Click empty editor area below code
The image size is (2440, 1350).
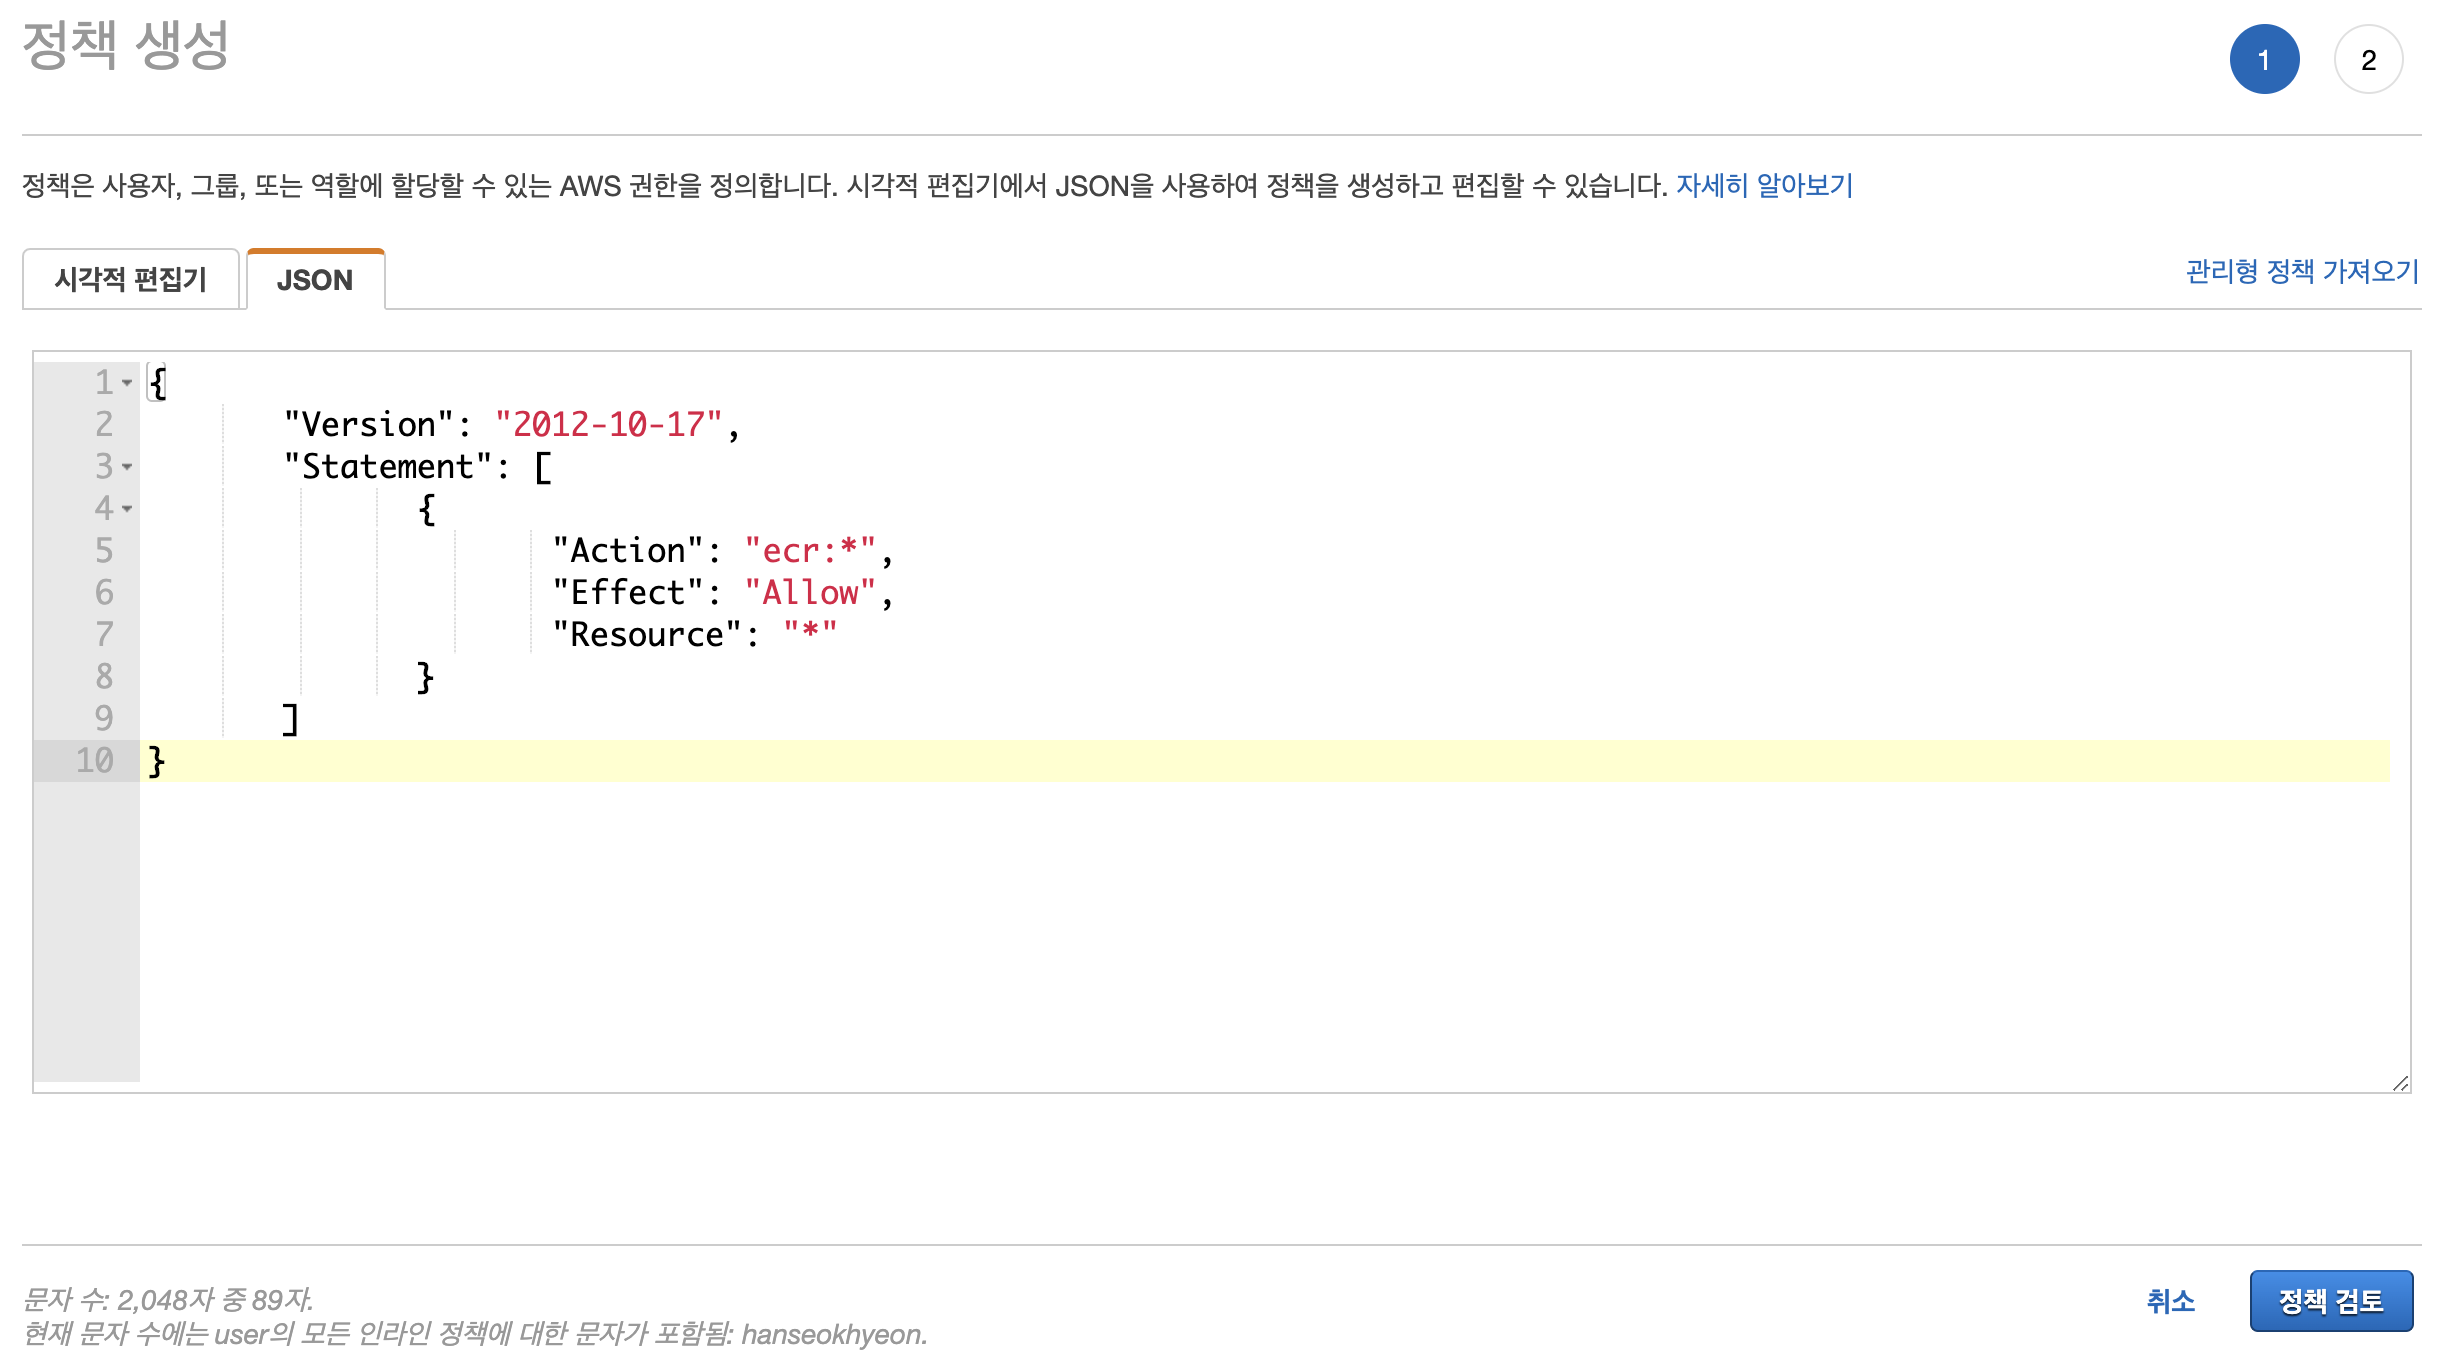pyautogui.click(x=1200, y=930)
